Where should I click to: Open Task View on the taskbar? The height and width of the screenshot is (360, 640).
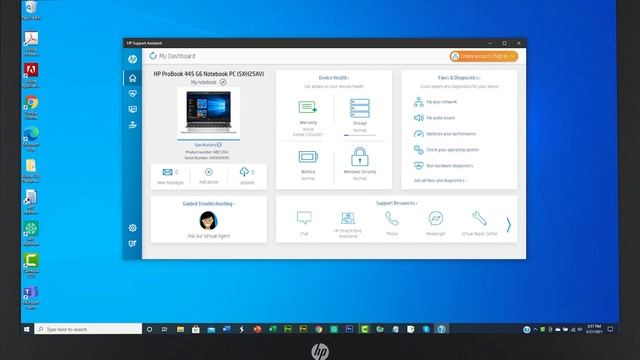[164, 329]
